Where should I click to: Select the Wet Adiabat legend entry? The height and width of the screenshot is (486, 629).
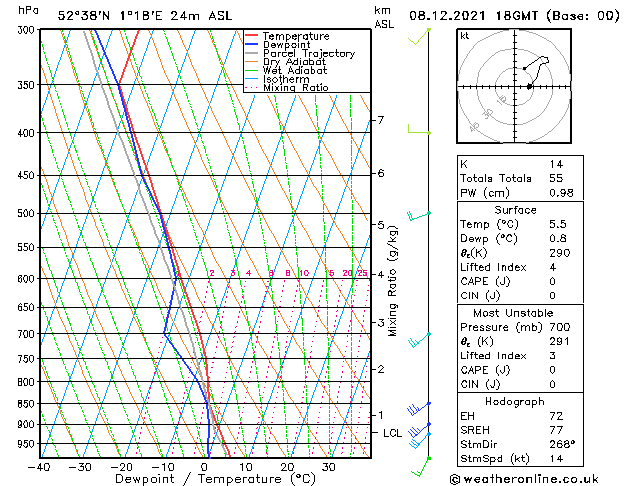point(294,71)
